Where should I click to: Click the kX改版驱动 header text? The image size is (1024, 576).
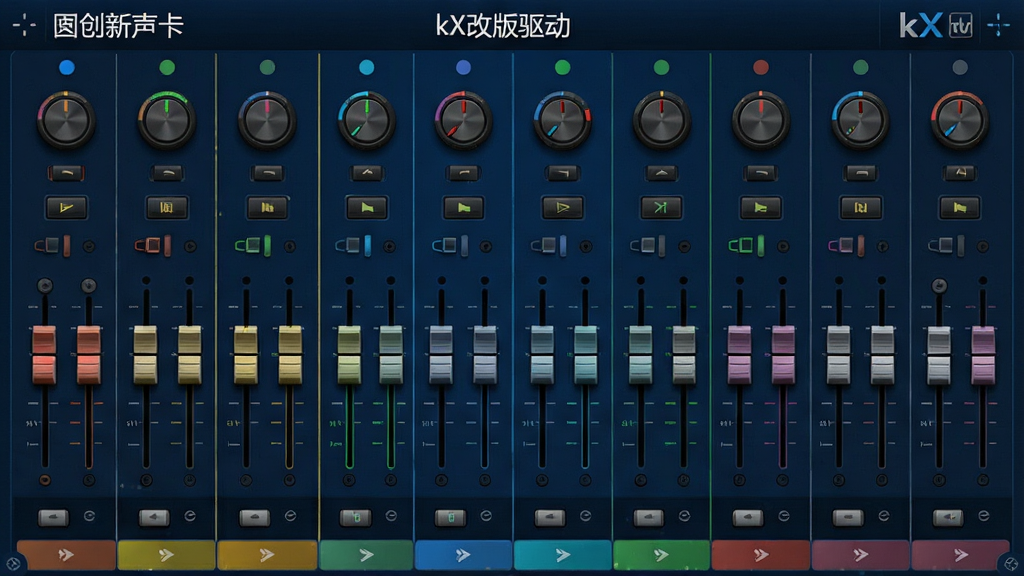pos(503,26)
